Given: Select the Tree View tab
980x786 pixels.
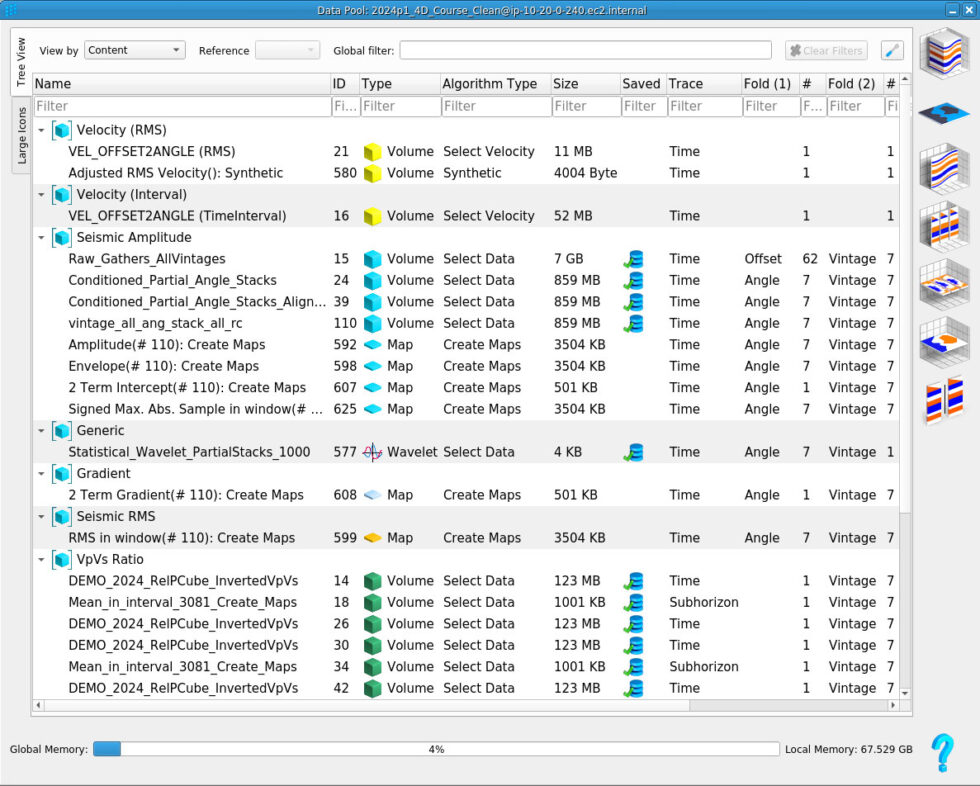Looking at the screenshot, I should tap(22, 62).
